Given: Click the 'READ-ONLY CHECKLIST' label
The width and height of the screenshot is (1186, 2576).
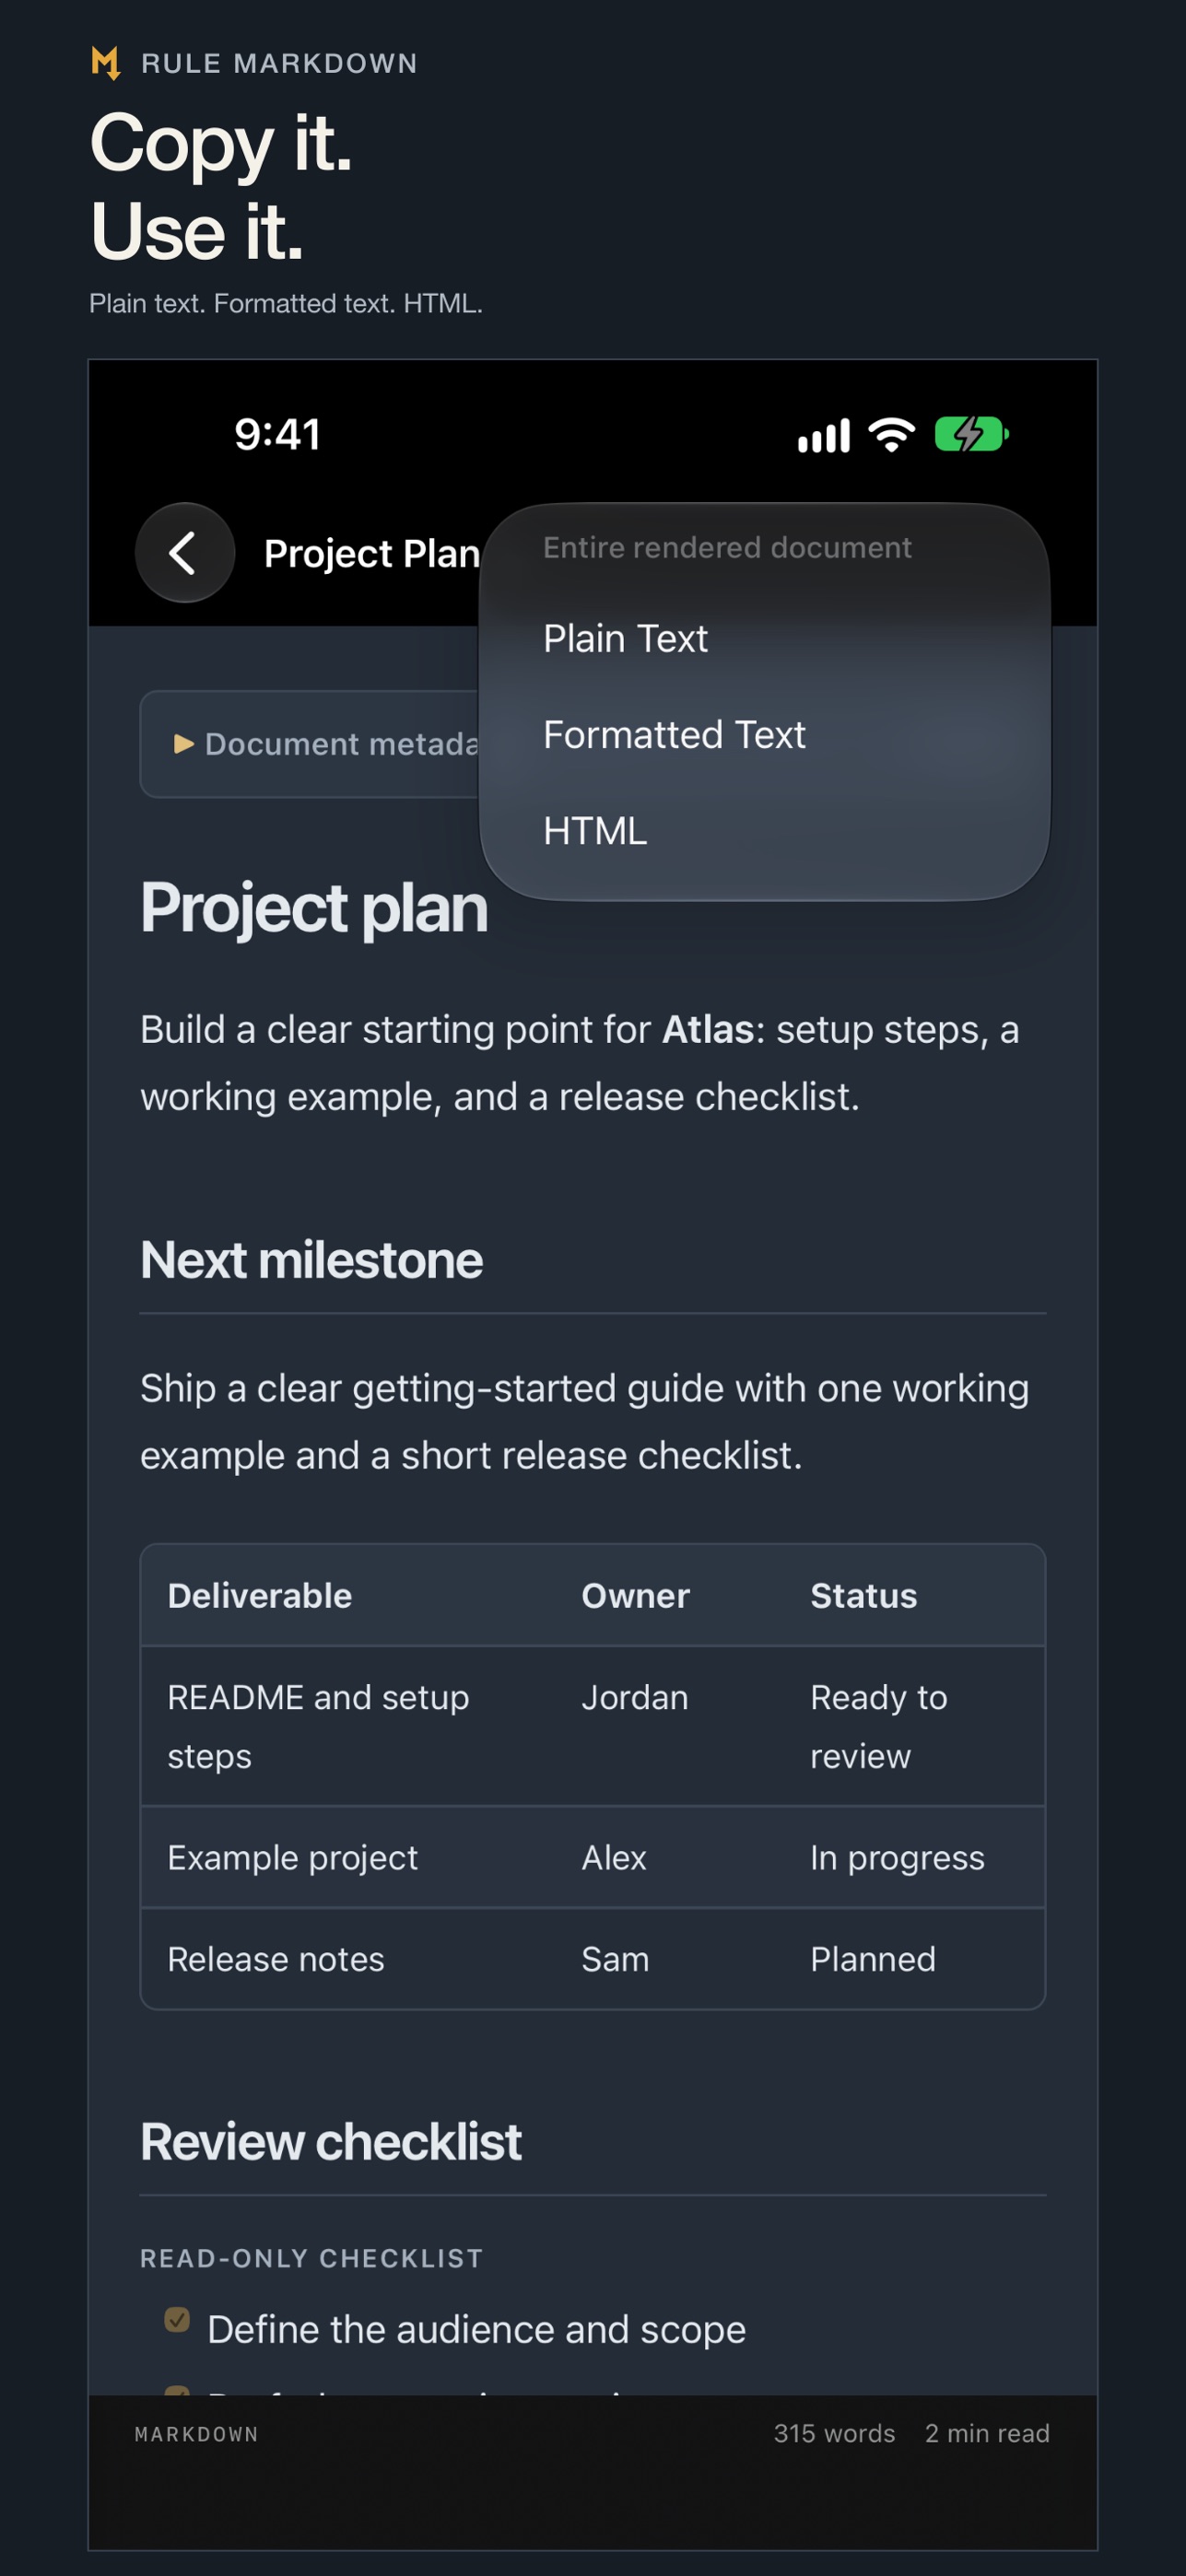Looking at the screenshot, I should click(x=311, y=2259).
